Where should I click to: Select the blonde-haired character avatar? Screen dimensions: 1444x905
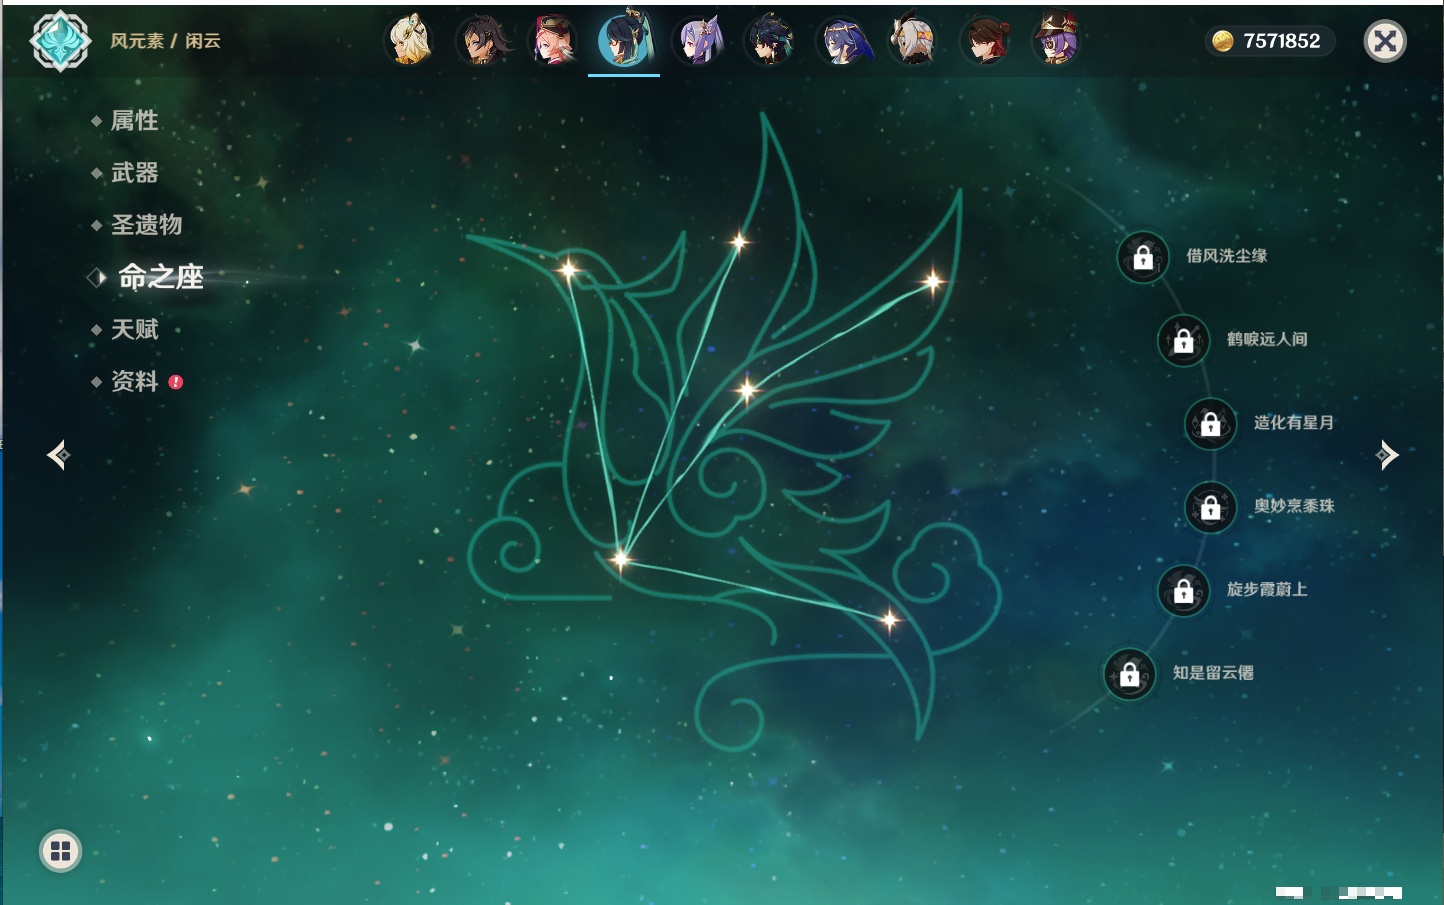click(409, 41)
